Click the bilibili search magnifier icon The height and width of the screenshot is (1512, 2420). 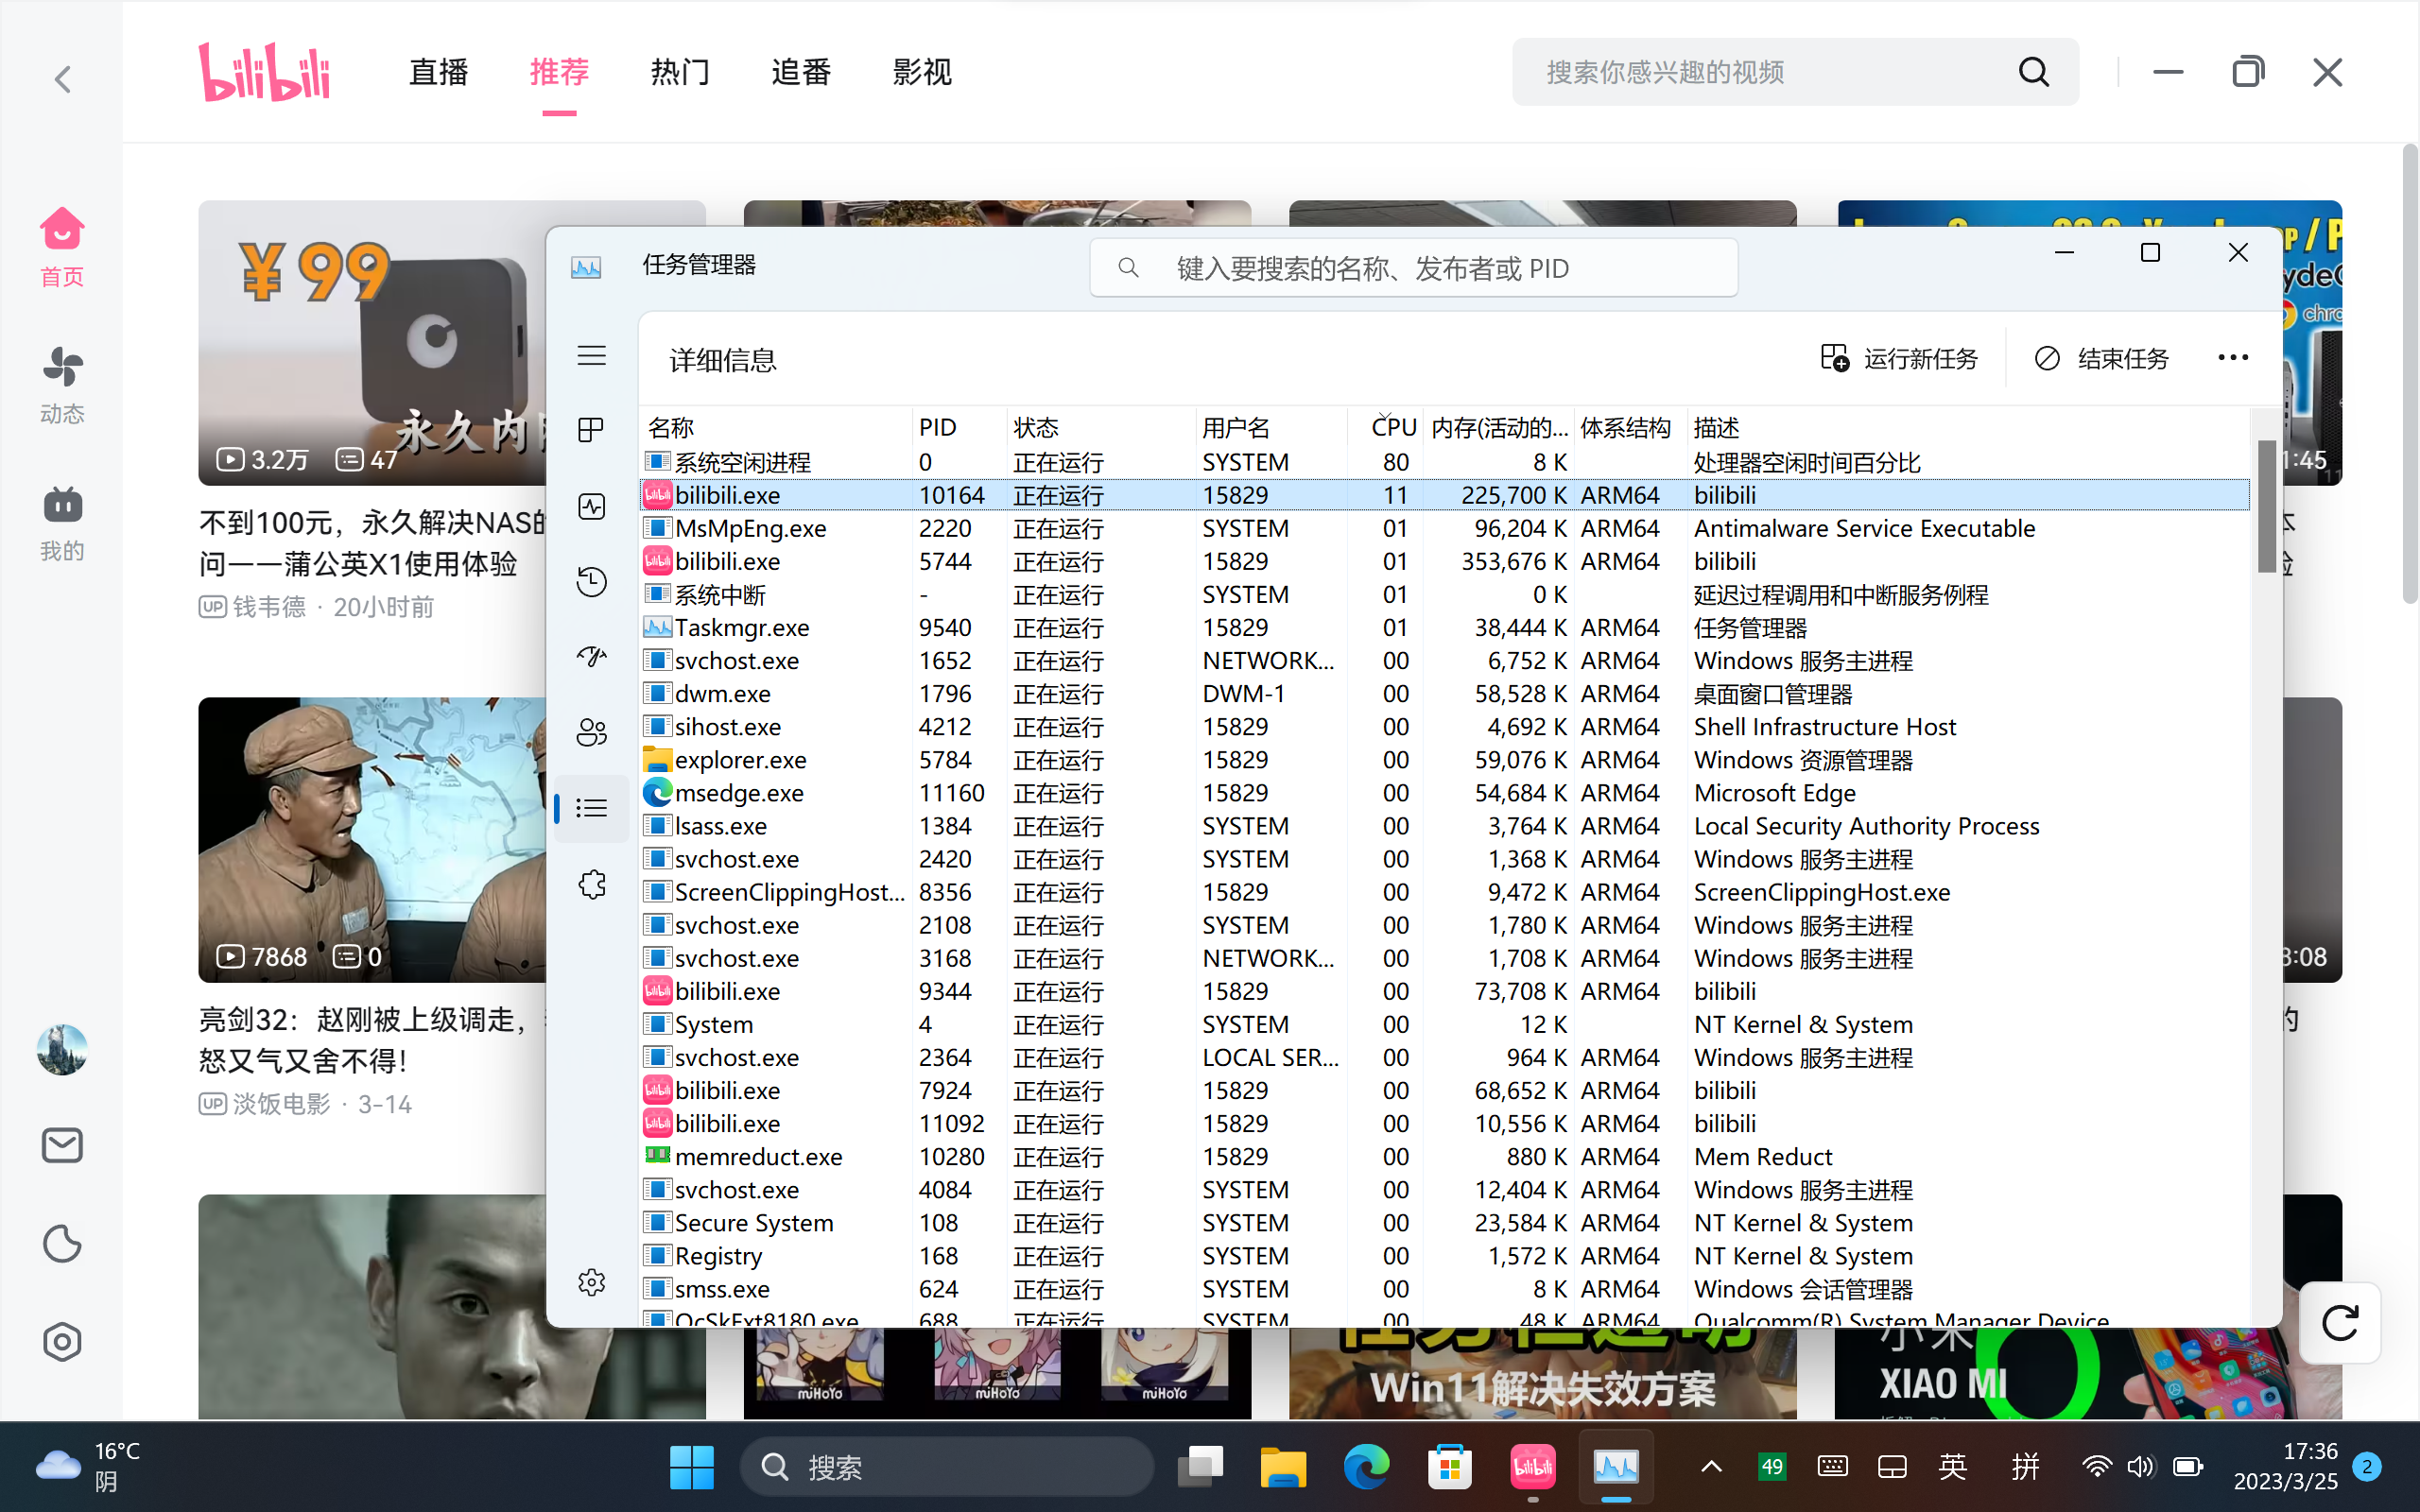[2034, 72]
